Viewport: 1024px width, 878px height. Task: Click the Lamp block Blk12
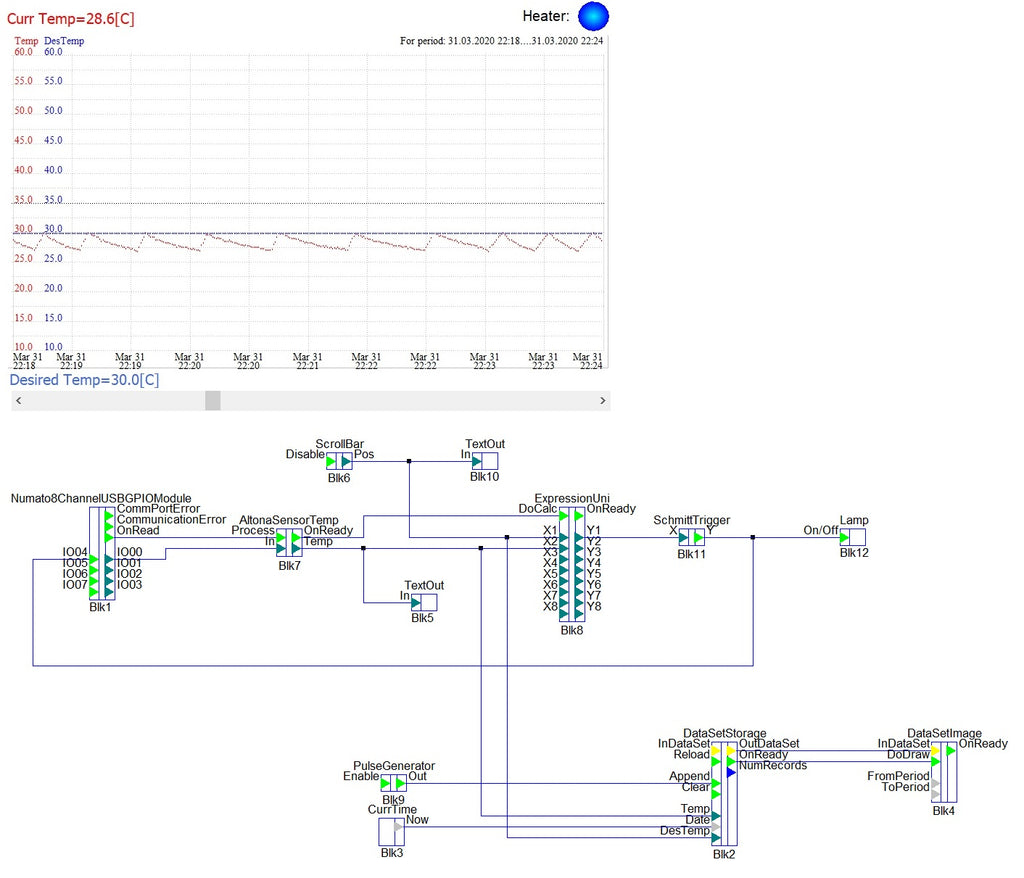(852, 537)
